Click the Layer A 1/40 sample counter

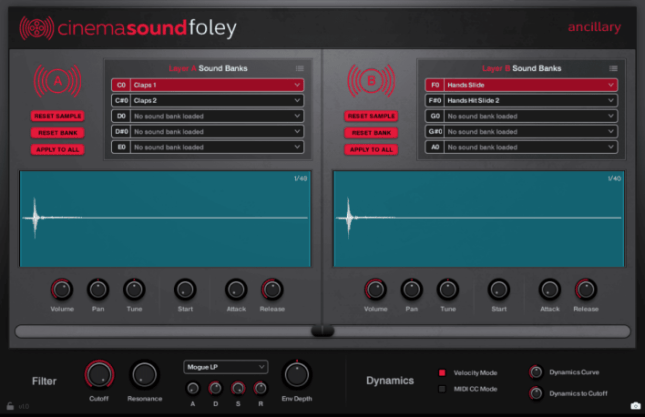point(300,178)
